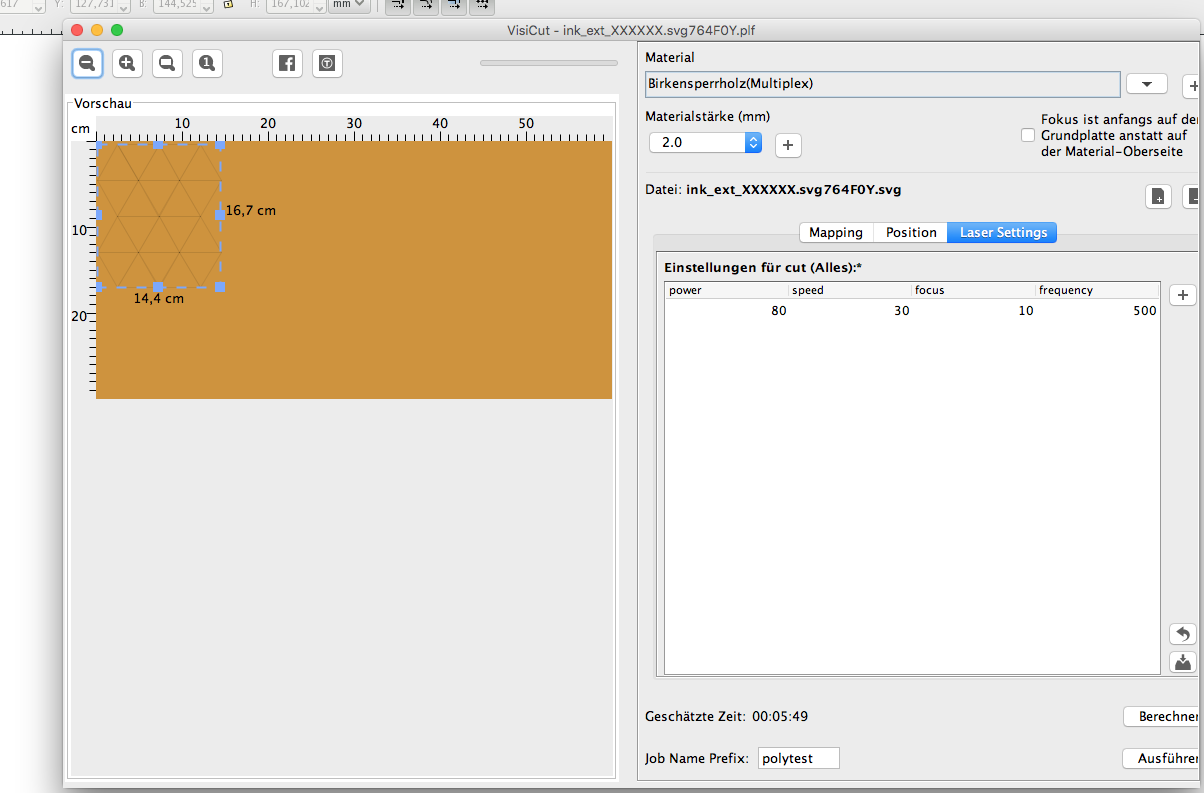Open the mm unit dropdown in Inkscape
Viewport: 1204px width, 793px height.
348,5
